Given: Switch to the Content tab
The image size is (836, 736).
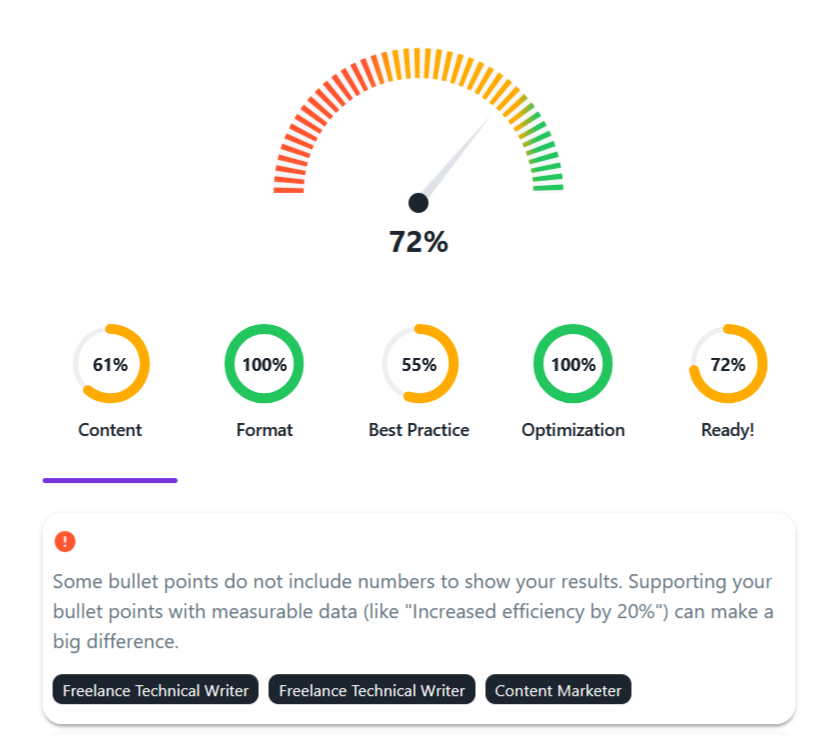Looking at the screenshot, I should [110, 430].
